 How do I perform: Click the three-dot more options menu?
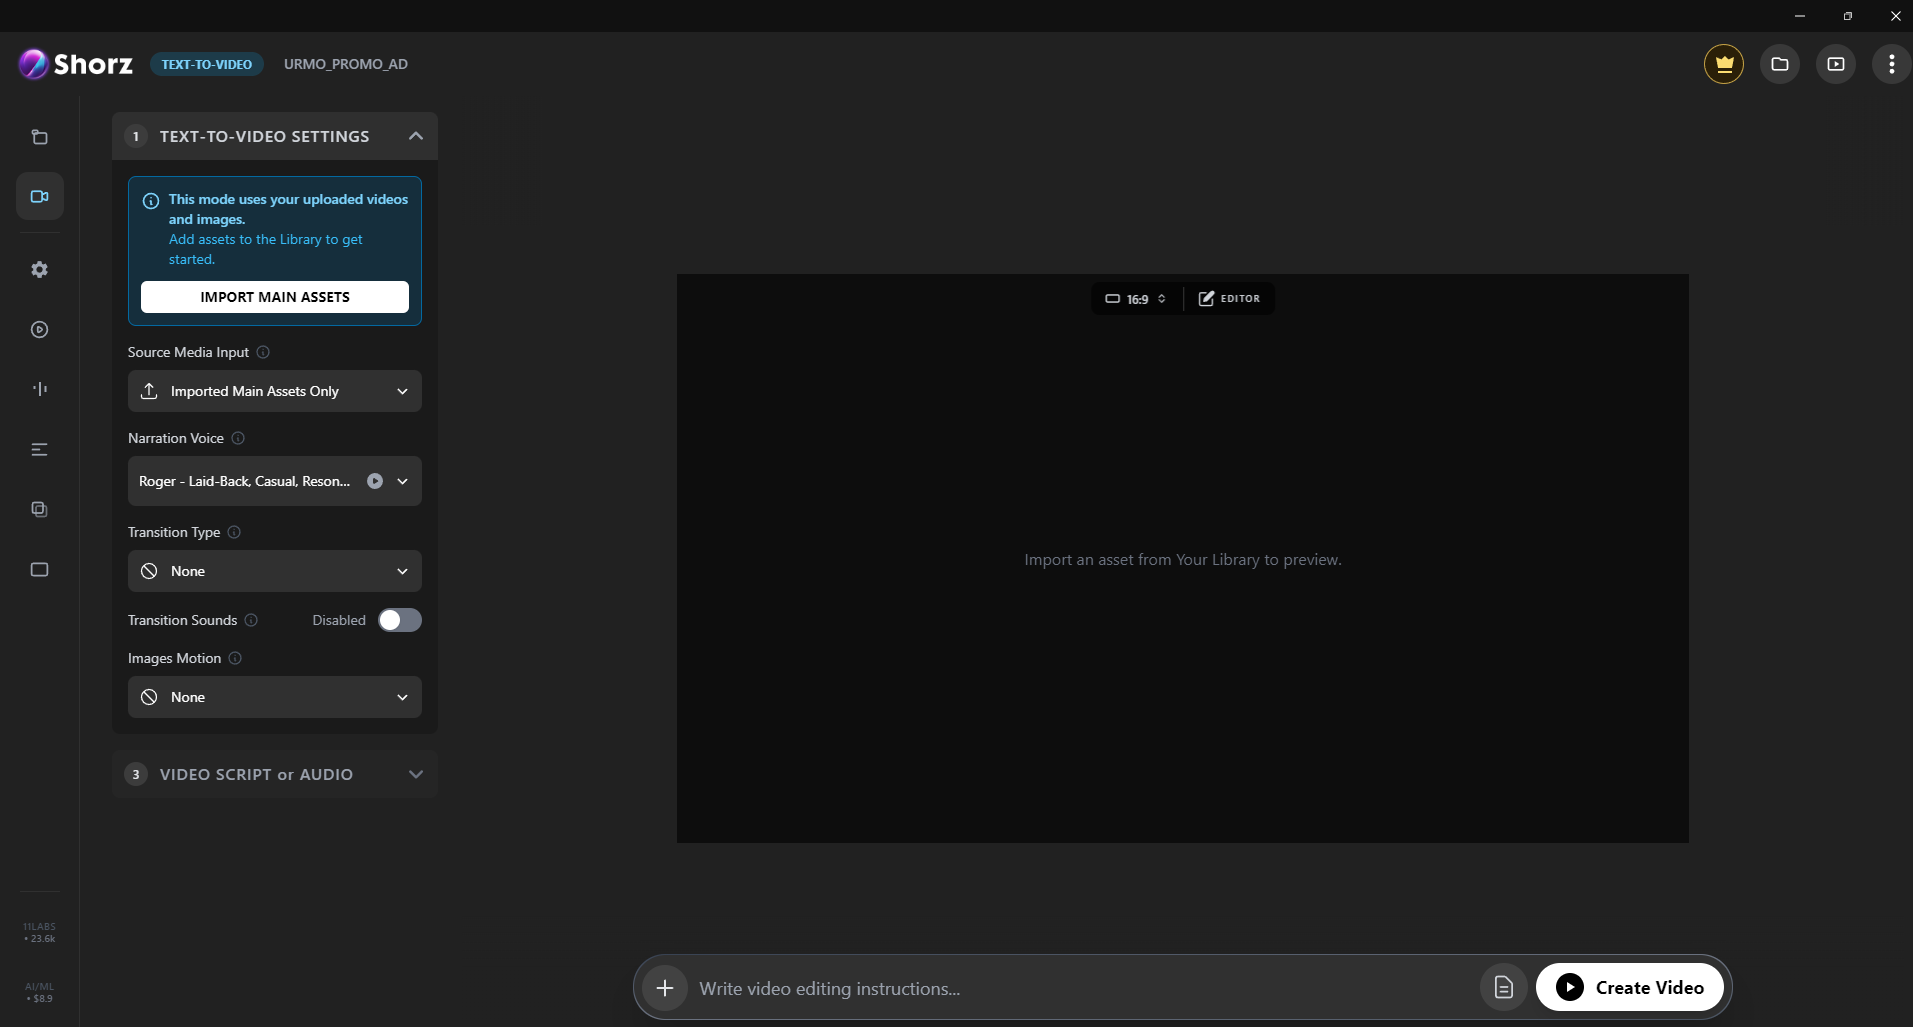[1890, 64]
